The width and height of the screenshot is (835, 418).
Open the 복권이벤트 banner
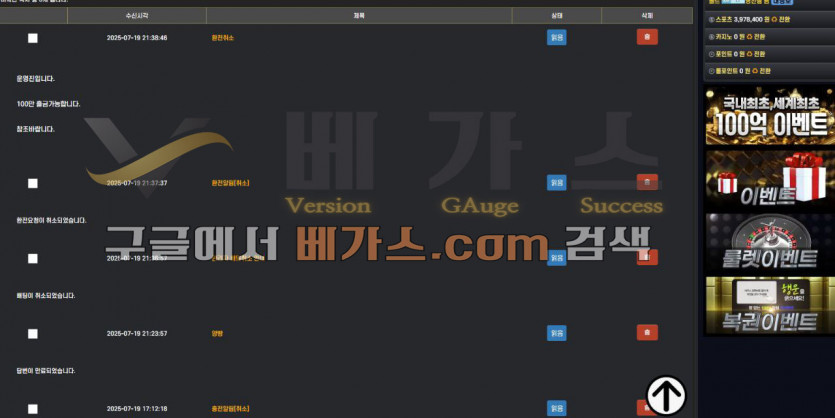tap(770, 306)
